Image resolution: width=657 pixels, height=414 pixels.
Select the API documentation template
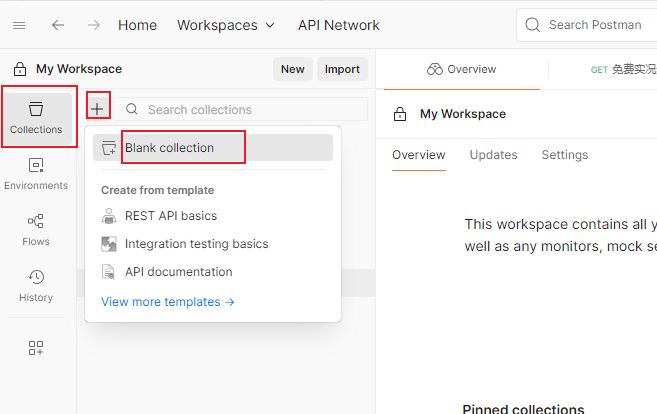pyautogui.click(x=178, y=271)
